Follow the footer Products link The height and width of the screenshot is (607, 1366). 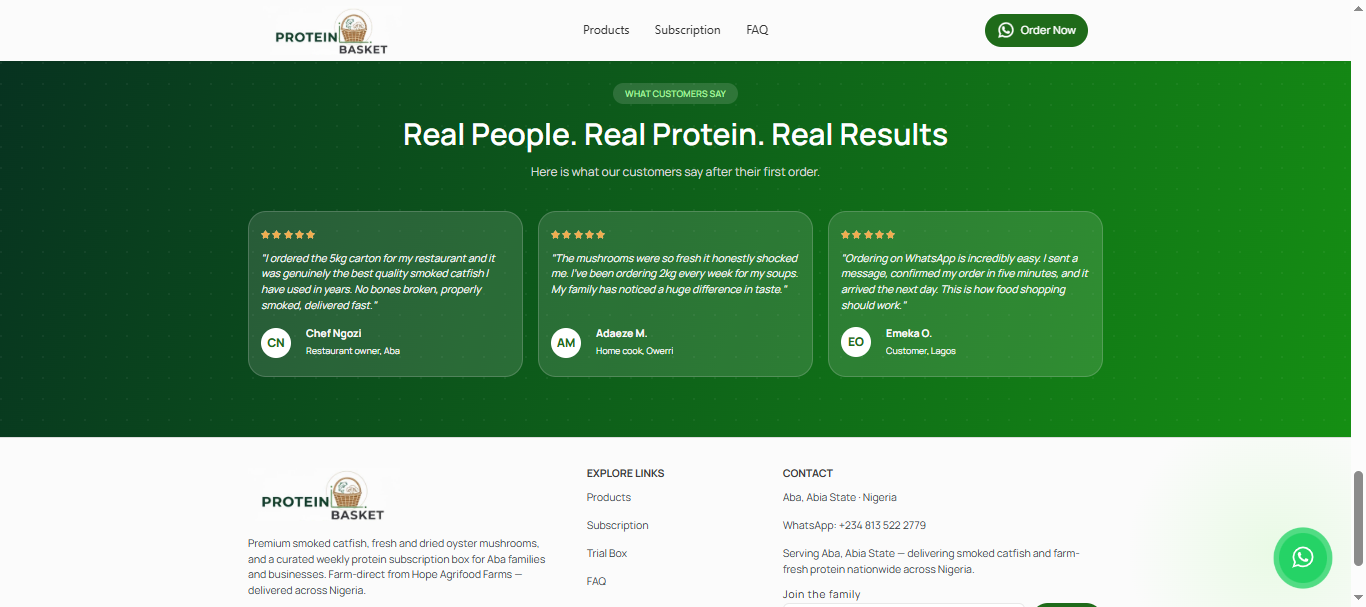pyautogui.click(x=609, y=497)
